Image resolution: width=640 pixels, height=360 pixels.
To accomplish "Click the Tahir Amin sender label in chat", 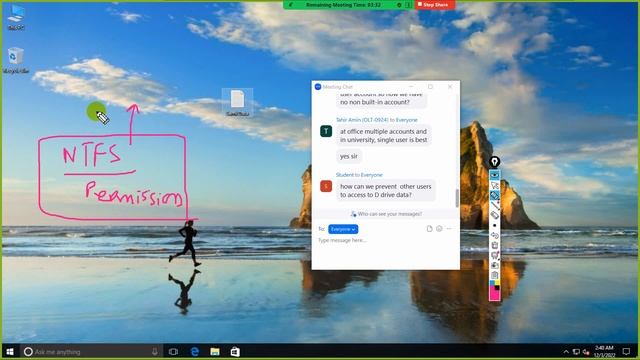I will point(376,120).
